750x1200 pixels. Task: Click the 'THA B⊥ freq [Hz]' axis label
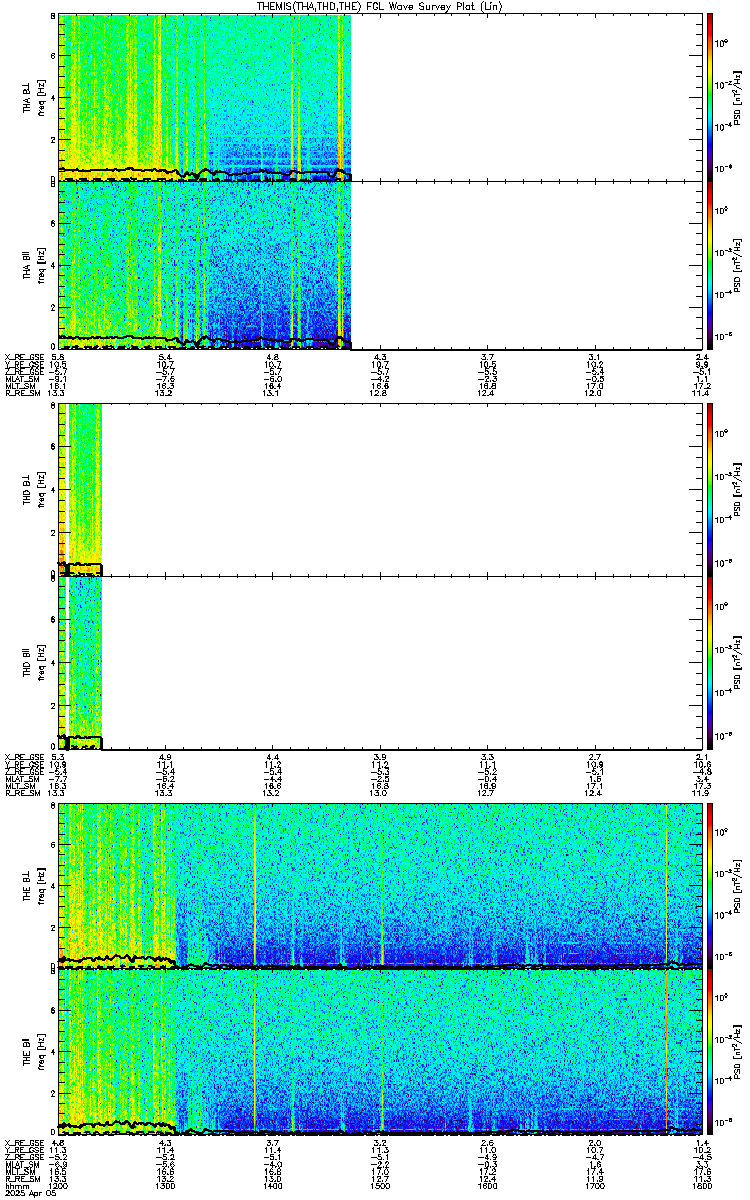pyautogui.click(x=33, y=98)
